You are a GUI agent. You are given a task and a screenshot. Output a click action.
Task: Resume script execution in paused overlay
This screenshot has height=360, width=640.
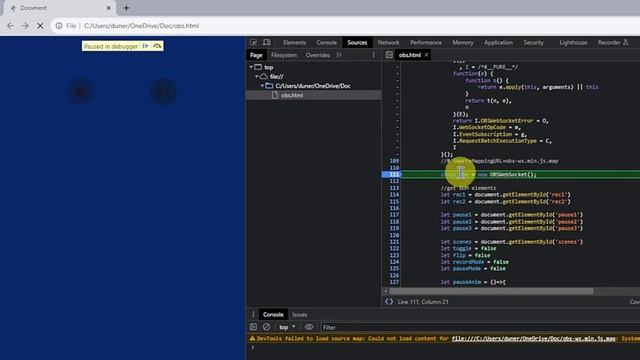pyautogui.click(x=145, y=46)
